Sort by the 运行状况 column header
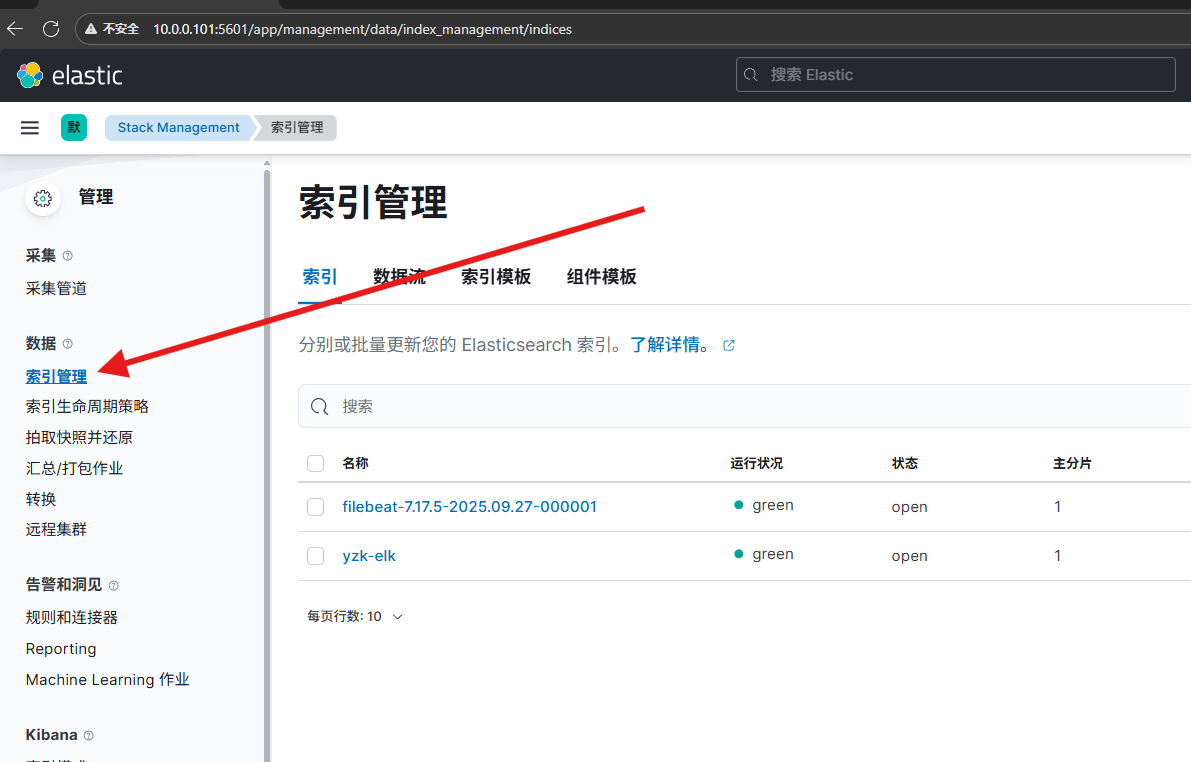 757,463
